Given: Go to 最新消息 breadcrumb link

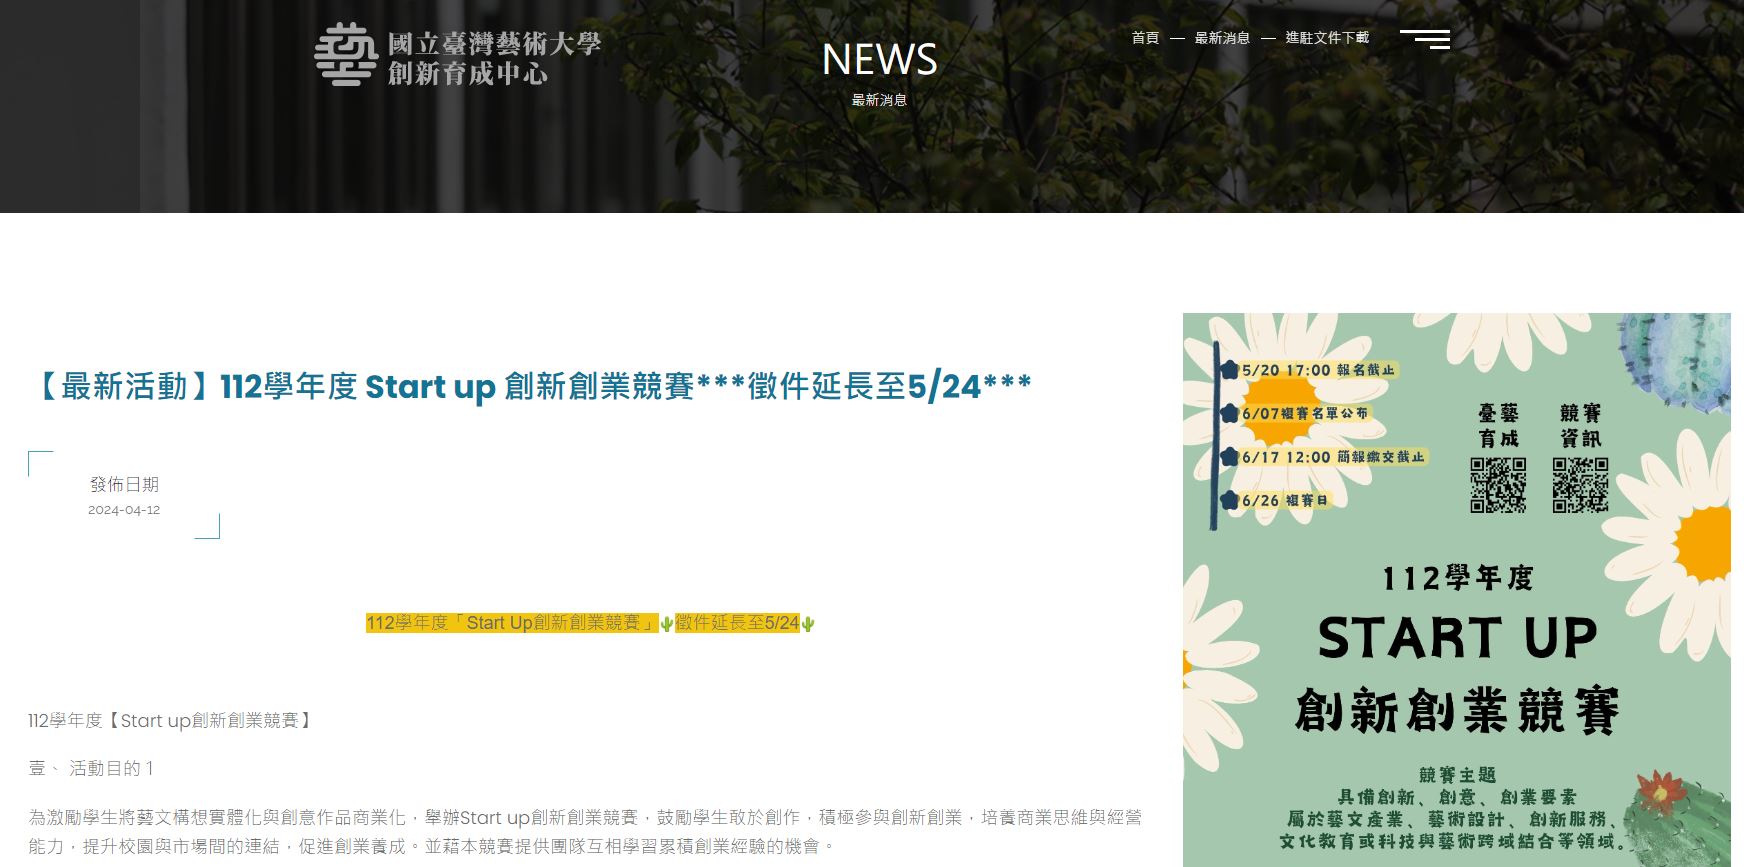Looking at the screenshot, I should pyautogui.click(x=1222, y=38).
